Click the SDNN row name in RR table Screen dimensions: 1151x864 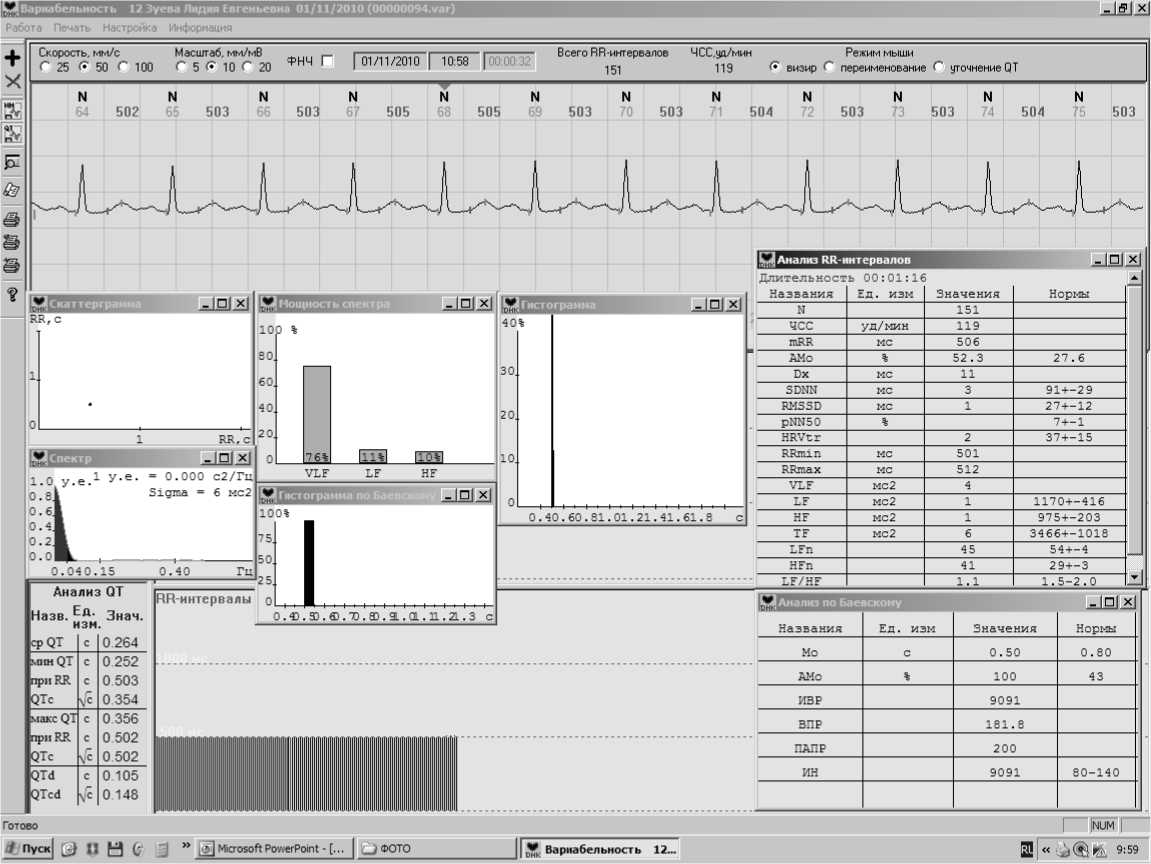[x=801, y=391]
